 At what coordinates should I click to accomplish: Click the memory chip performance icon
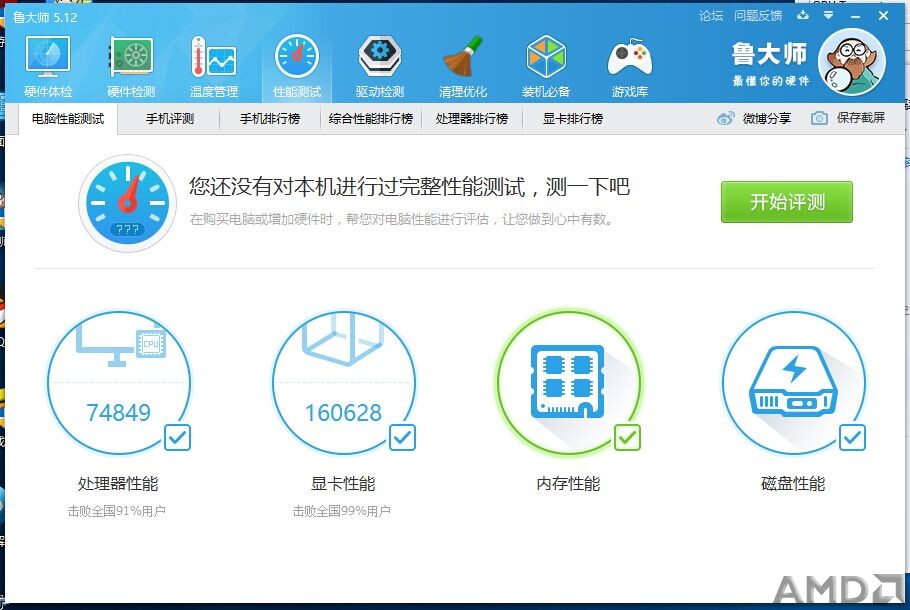coord(569,382)
